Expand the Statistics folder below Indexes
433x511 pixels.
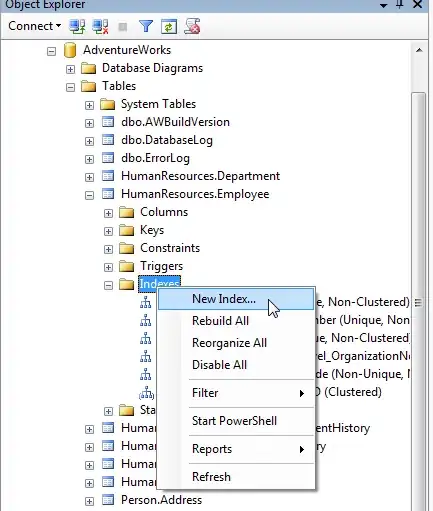[x=108, y=411]
